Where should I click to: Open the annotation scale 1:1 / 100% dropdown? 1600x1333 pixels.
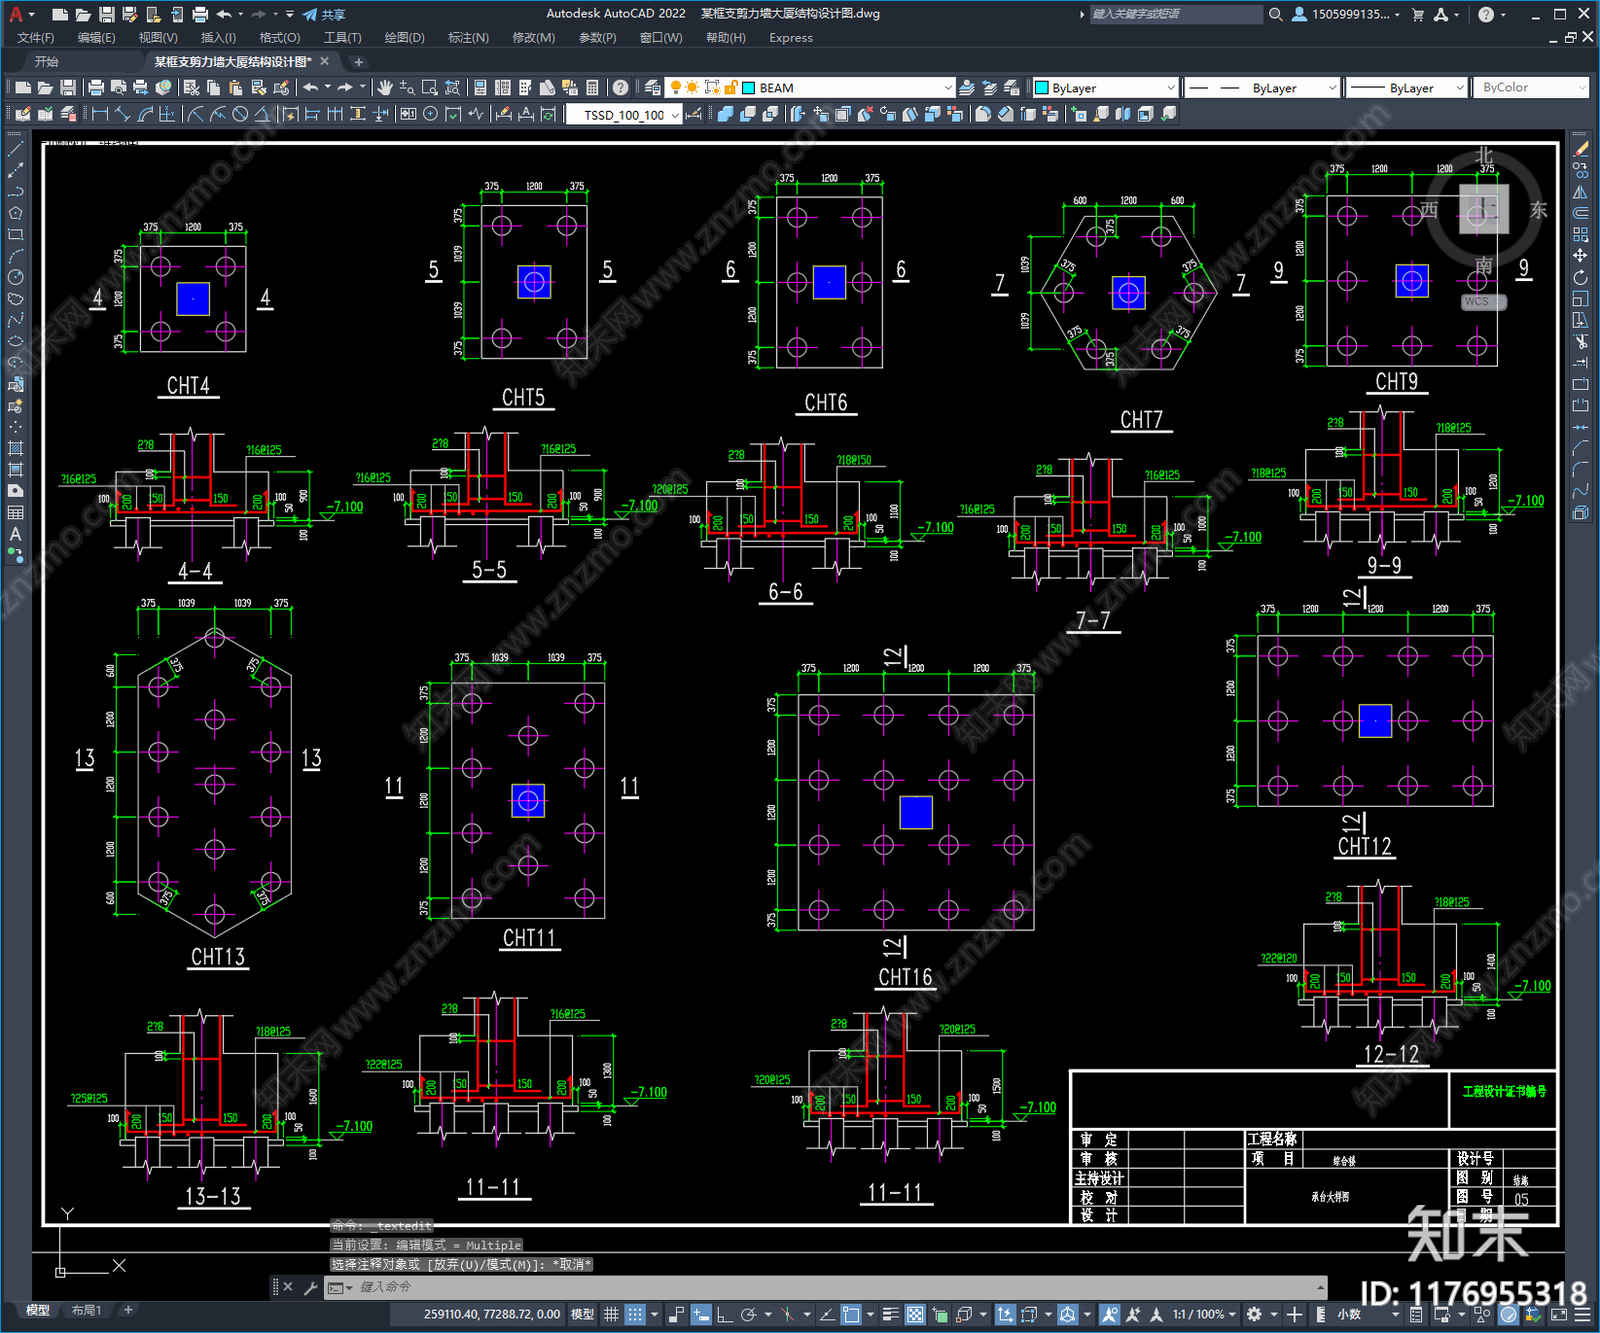[1204, 1314]
